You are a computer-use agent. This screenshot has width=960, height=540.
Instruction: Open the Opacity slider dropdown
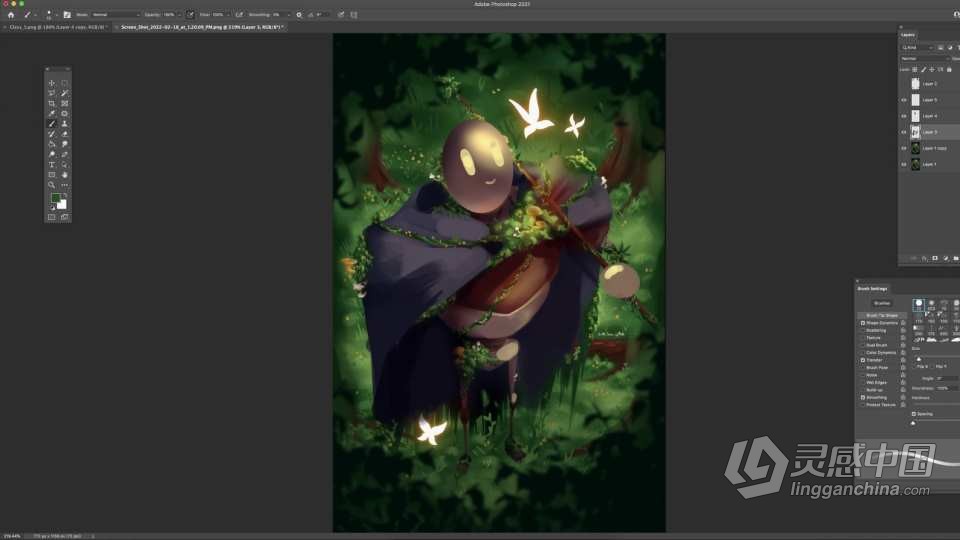pos(179,15)
